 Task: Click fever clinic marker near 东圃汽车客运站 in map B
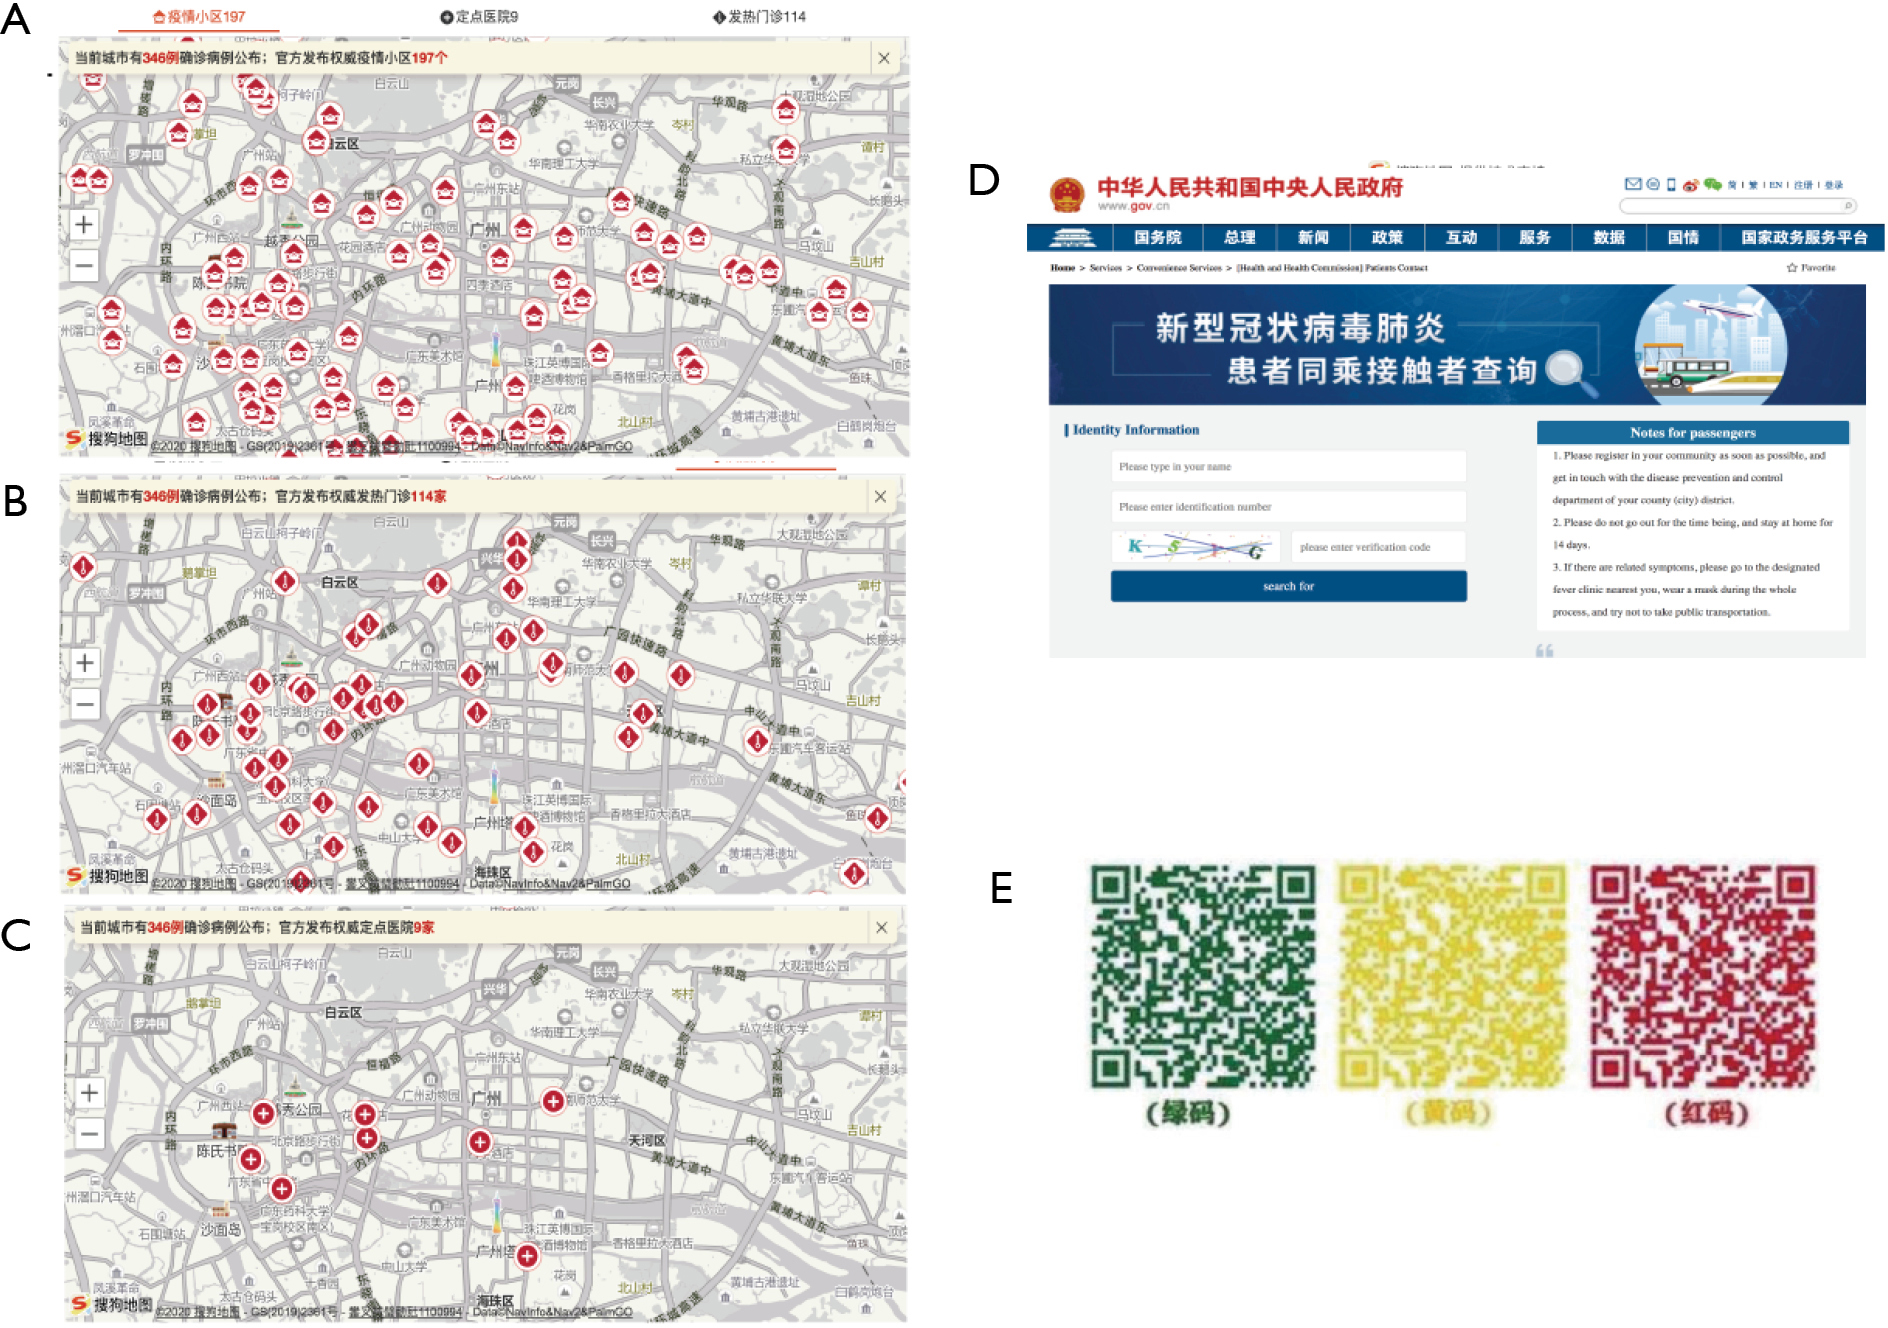coord(757,741)
